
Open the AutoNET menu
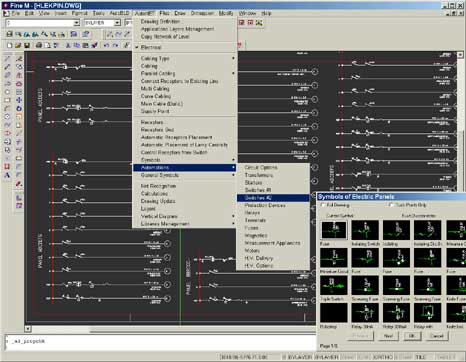[x=145, y=13]
